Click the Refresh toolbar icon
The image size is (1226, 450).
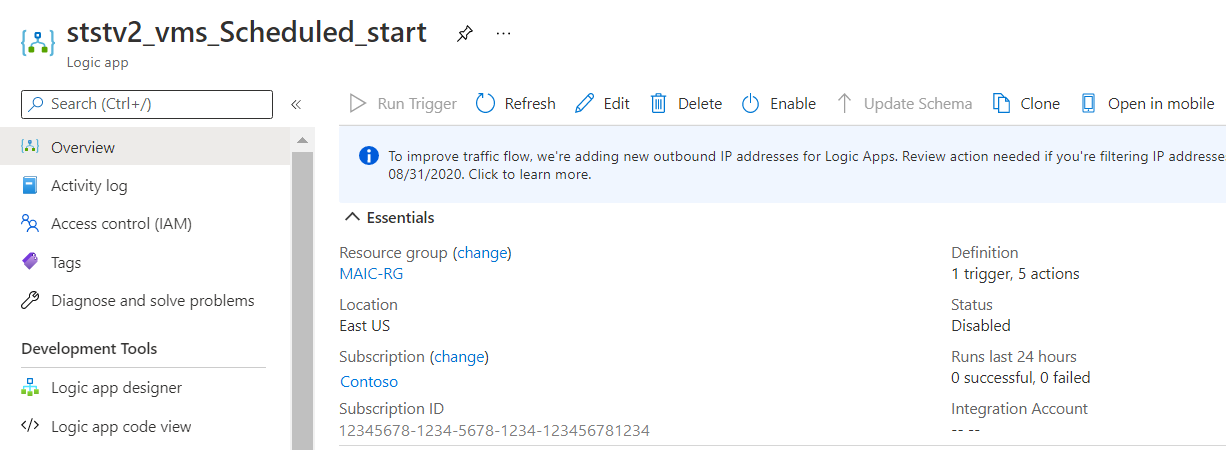tap(486, 104)
